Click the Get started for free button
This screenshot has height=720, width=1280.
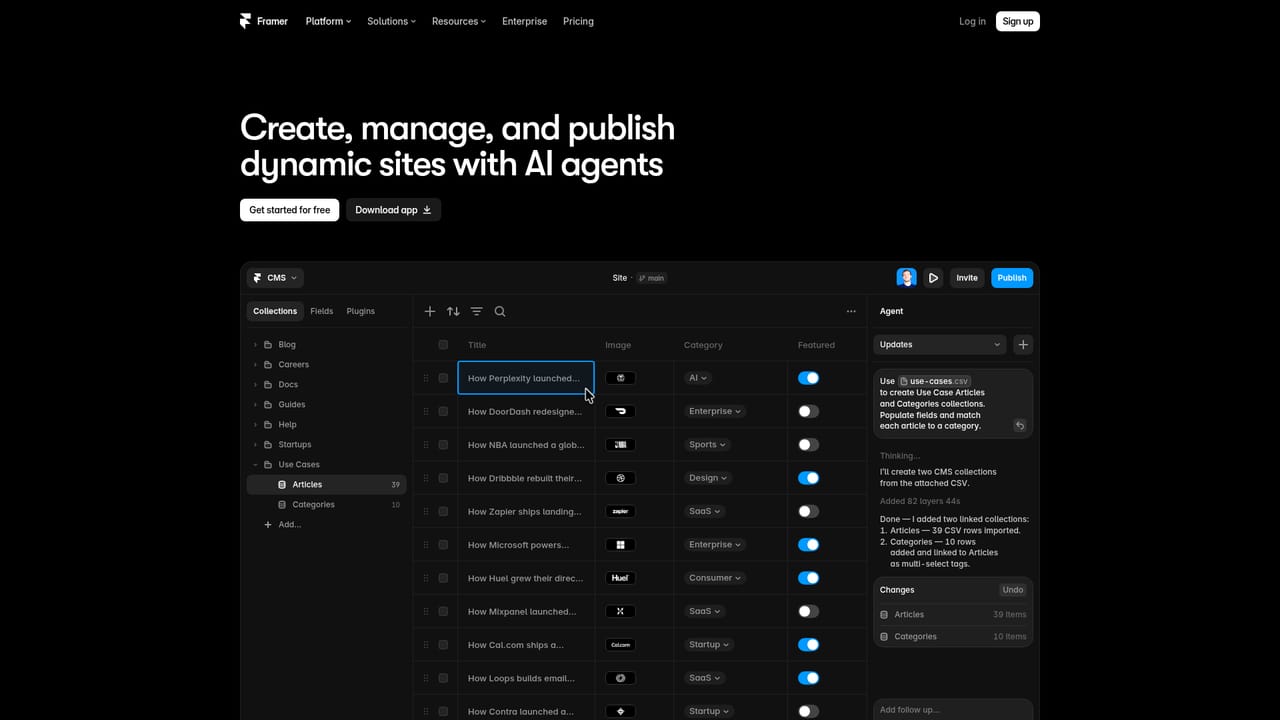pyautogui.click(x=290, y=210)
